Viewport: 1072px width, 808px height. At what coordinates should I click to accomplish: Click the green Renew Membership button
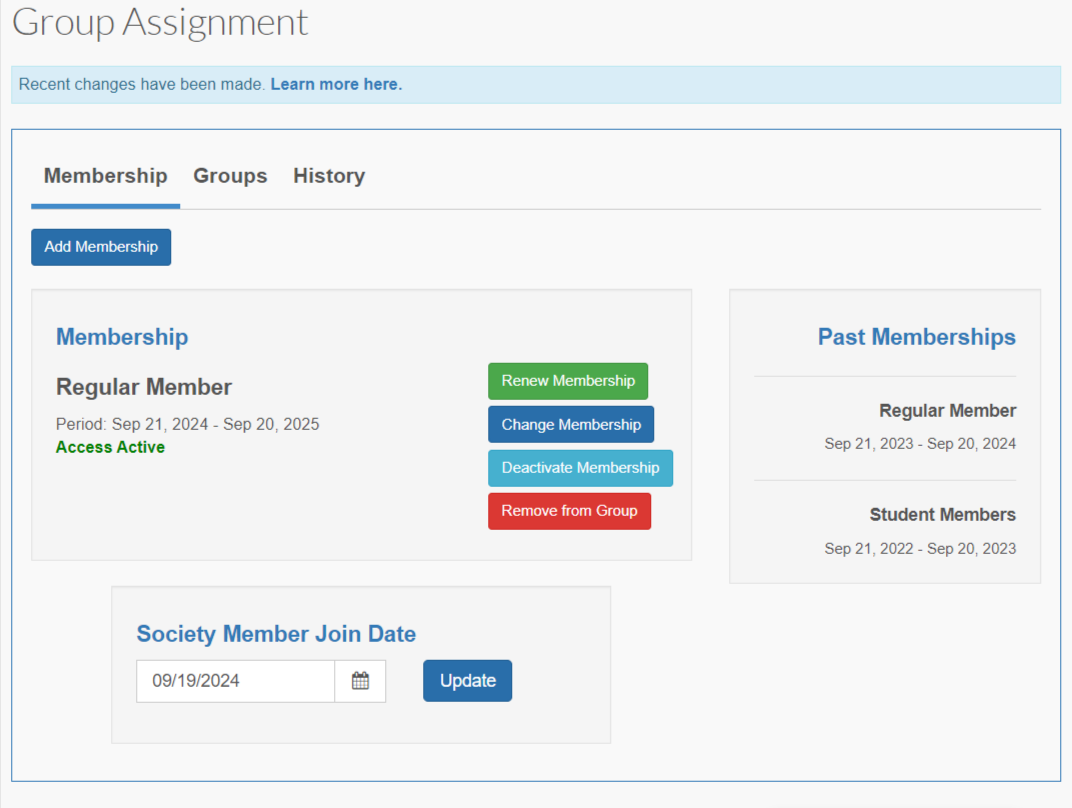pyautogui.click(x=567, y=381)
